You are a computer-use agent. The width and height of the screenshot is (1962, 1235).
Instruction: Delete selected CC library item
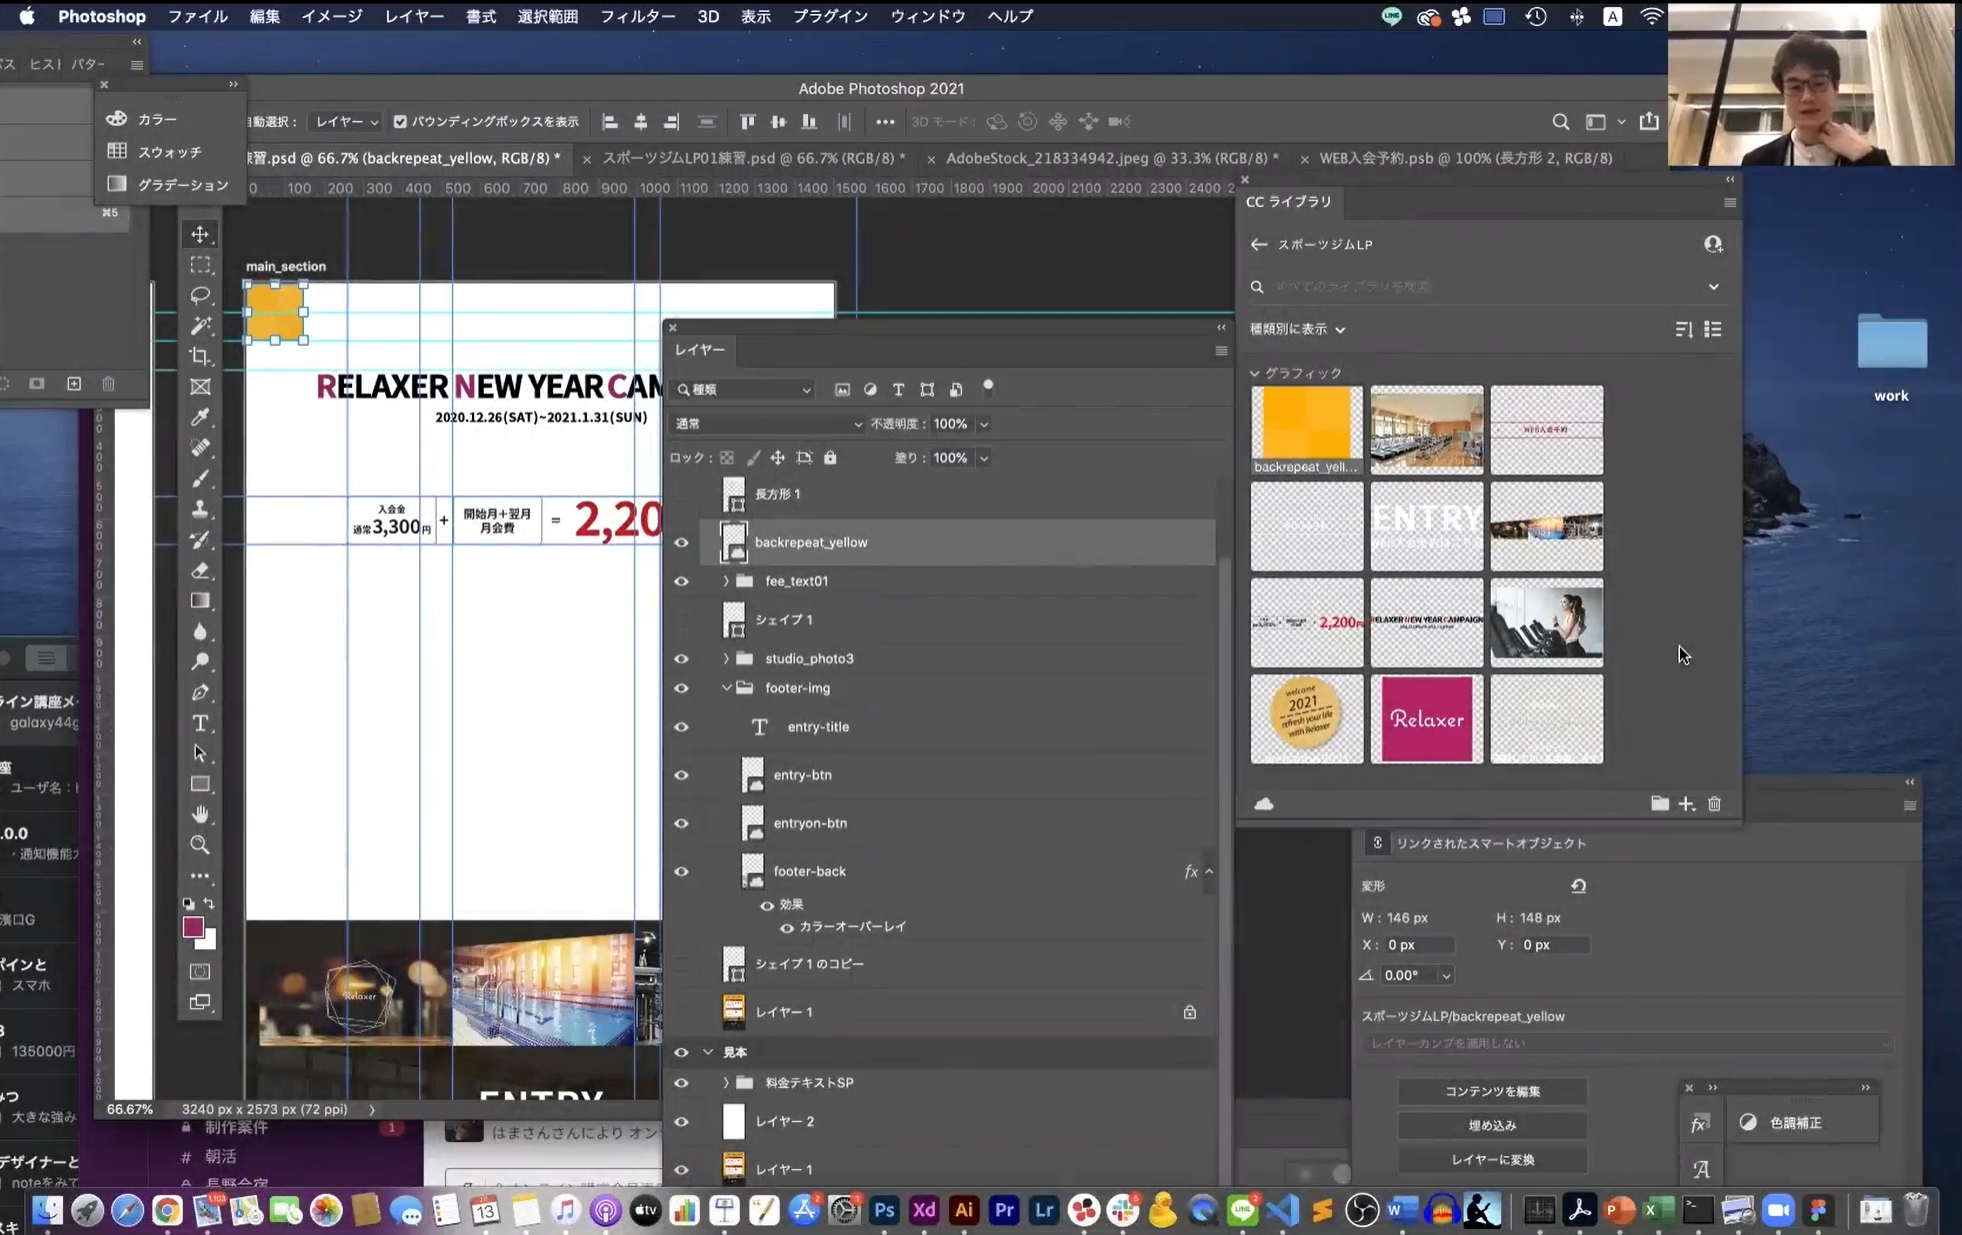(1714, 804)
